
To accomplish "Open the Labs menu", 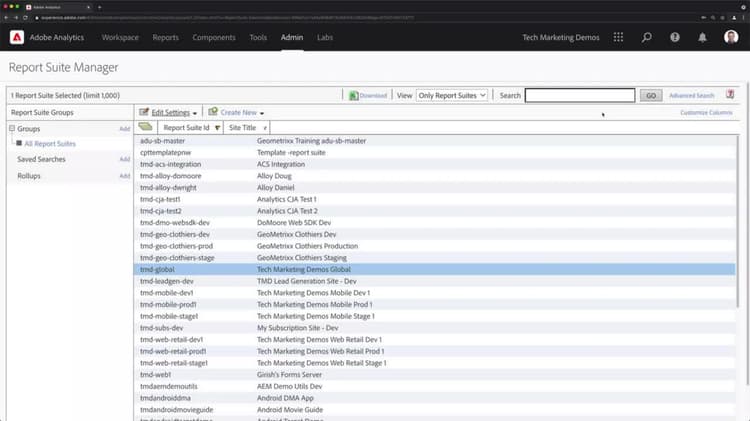I will click(325, 37).
